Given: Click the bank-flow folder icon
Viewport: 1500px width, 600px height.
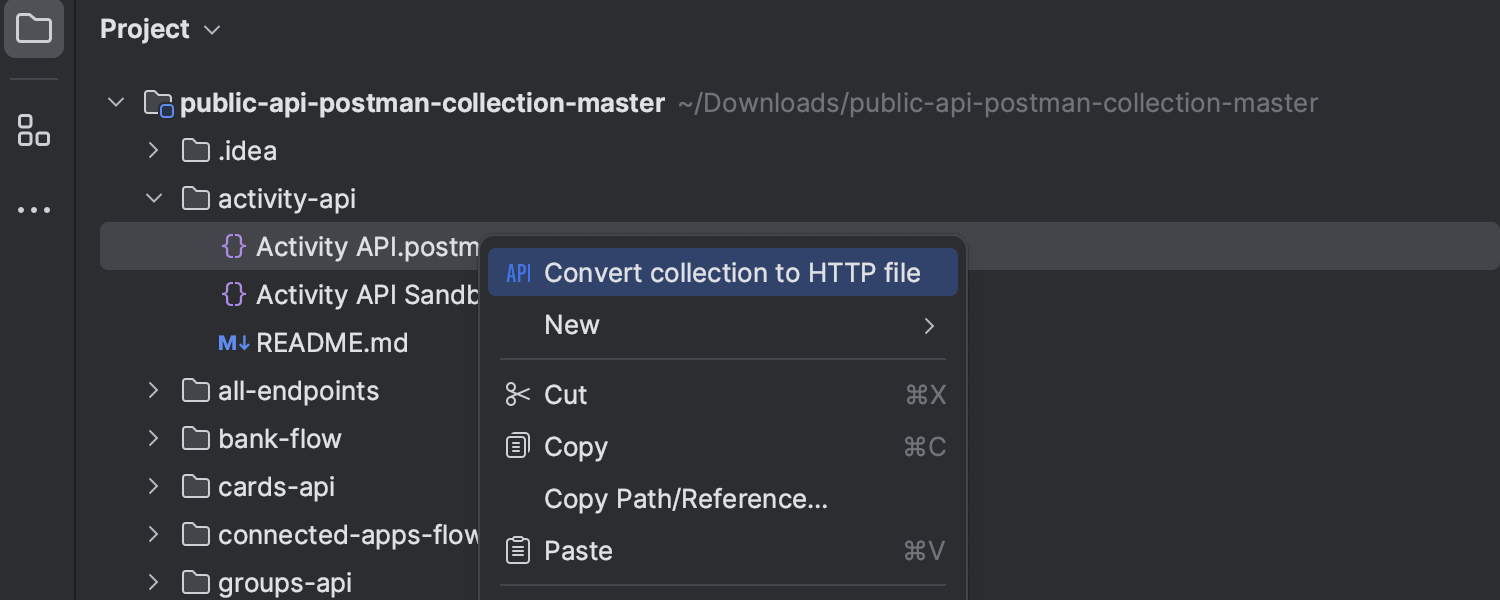Looking at the screenshot, I should (195, 439).
